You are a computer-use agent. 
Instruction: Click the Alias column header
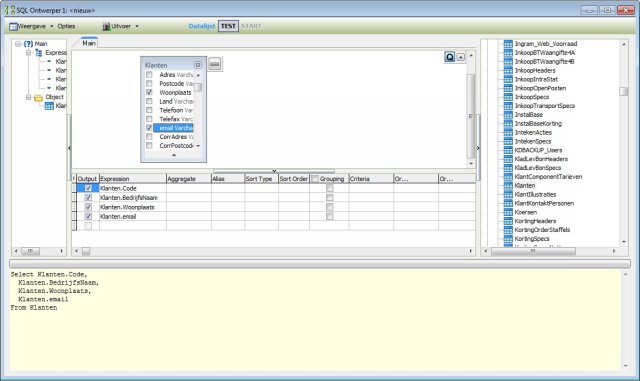click(x=227, y=179)
